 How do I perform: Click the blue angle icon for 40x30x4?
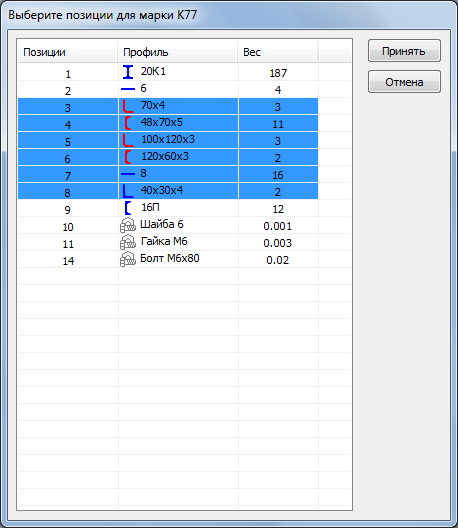point(128,191)
